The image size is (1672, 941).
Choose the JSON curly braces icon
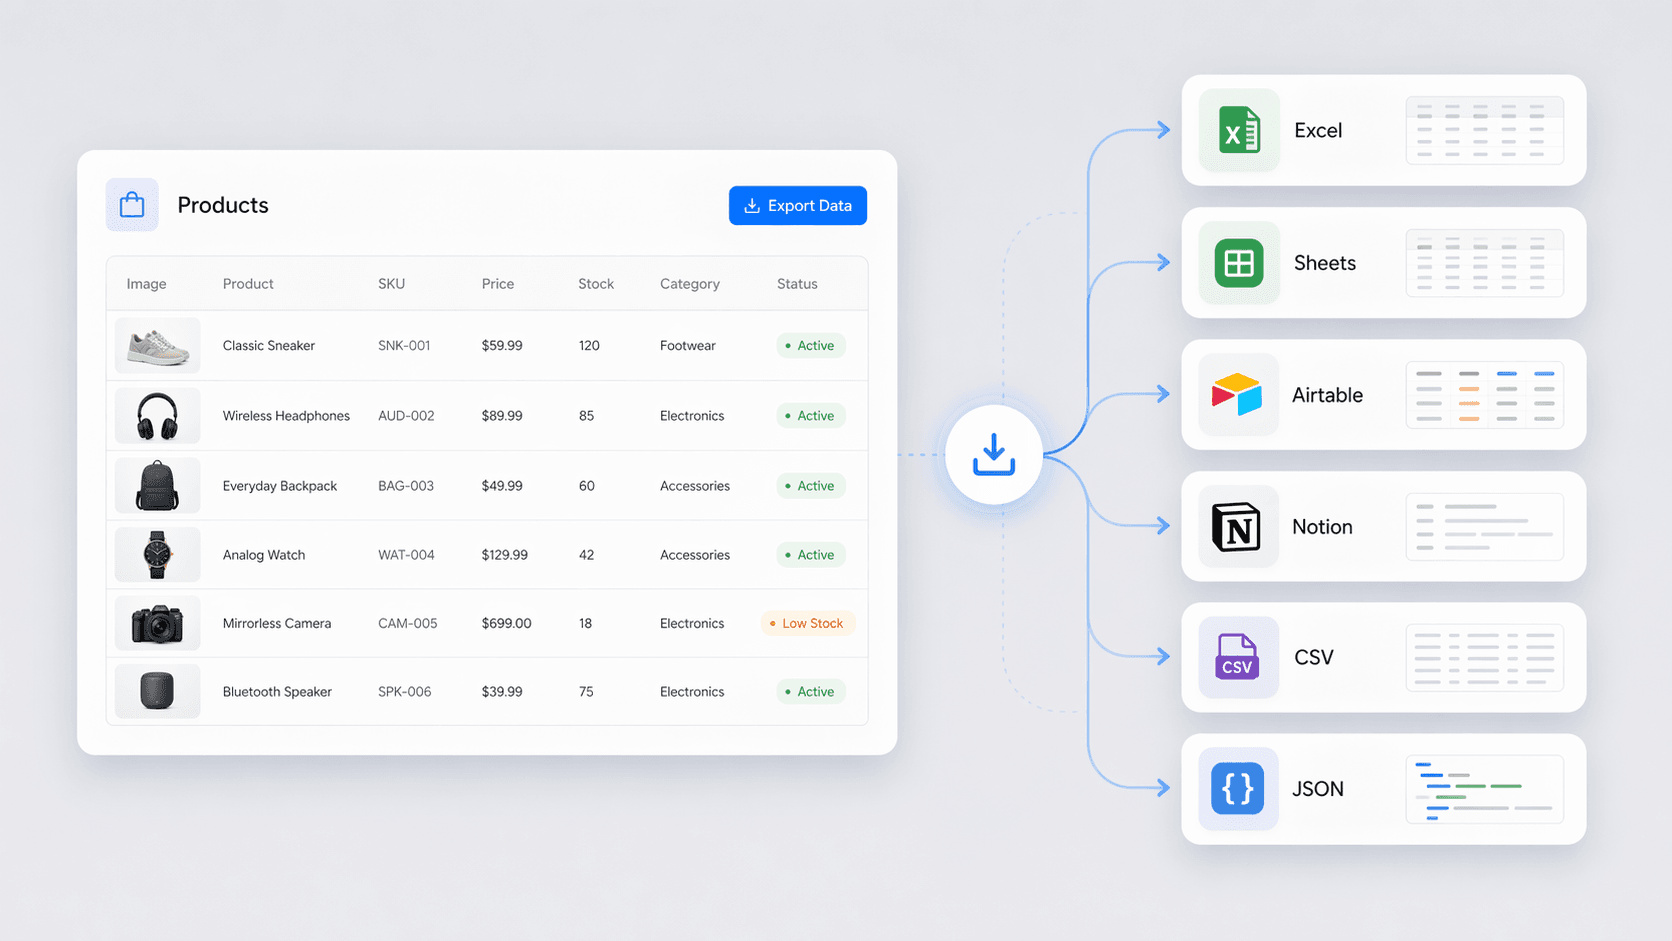tap(1237, 789)
